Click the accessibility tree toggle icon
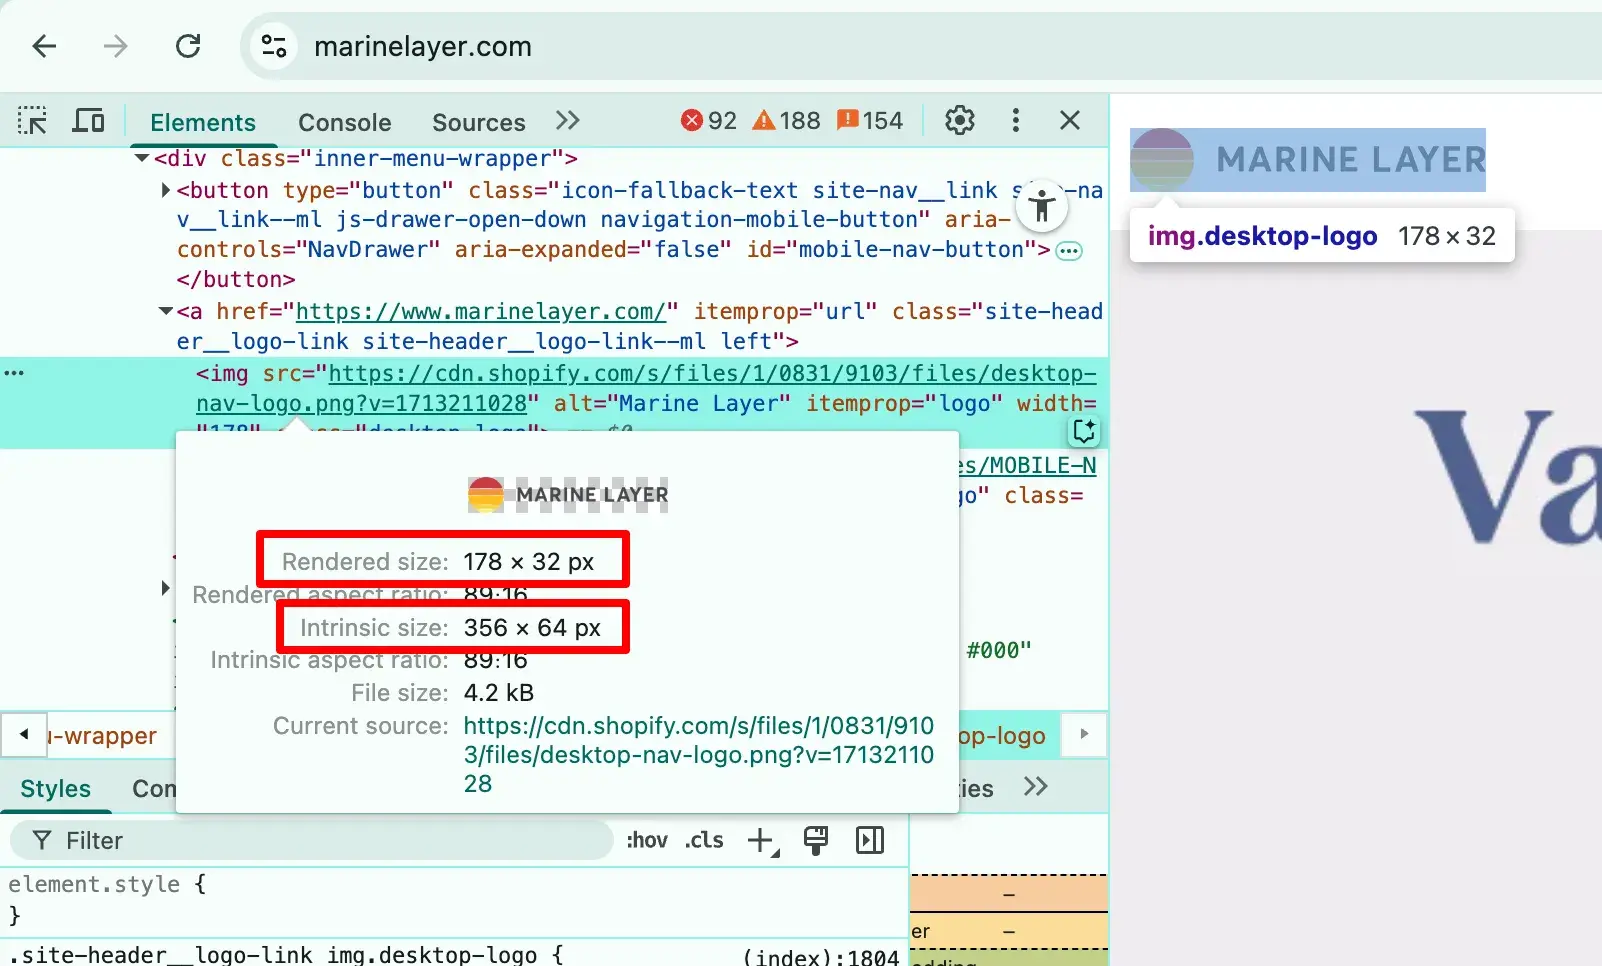Image resolution: width=1602 pixels, height=966 pixels. click(x=1042, y=206)
